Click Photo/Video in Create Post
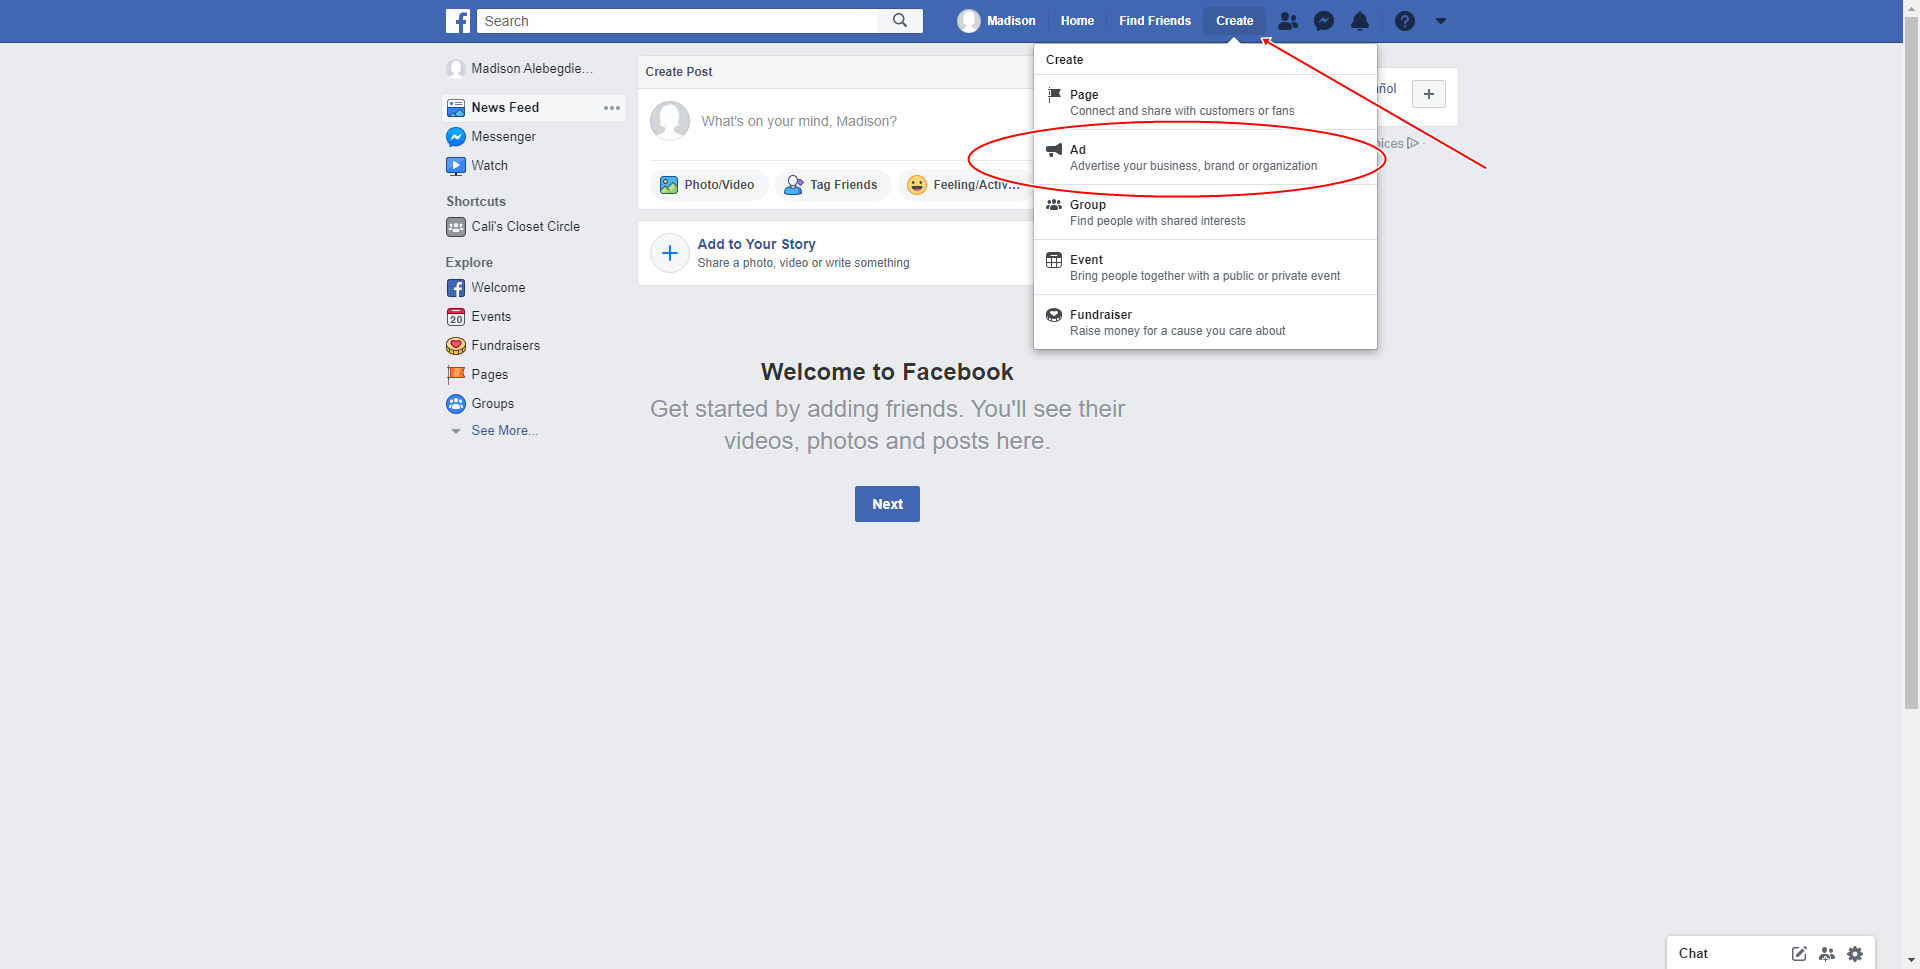Screen dimensions: 1920x969 click(x=708, y=184)
